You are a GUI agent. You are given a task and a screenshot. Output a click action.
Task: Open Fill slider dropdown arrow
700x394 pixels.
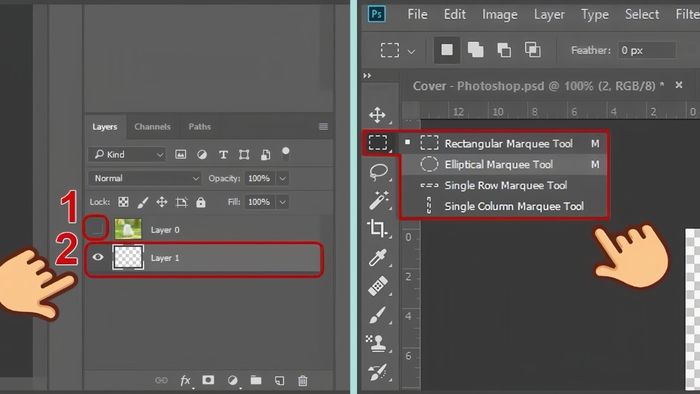click(283, 202)
